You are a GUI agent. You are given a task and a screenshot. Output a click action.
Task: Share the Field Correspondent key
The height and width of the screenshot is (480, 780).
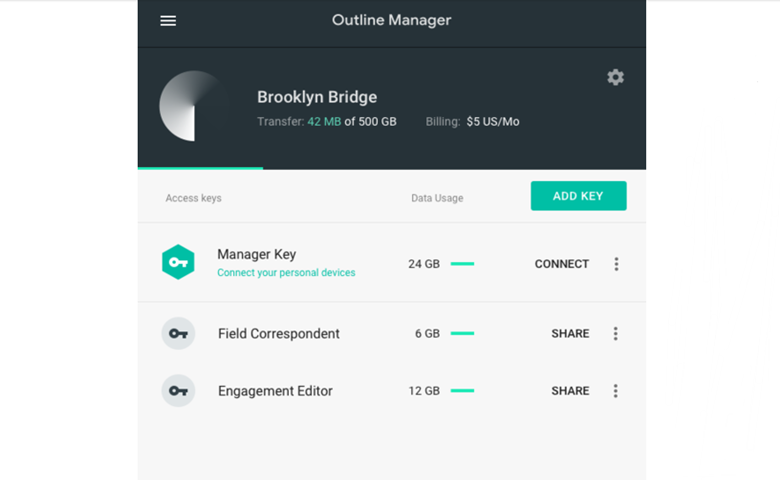(x=570, y=334)
